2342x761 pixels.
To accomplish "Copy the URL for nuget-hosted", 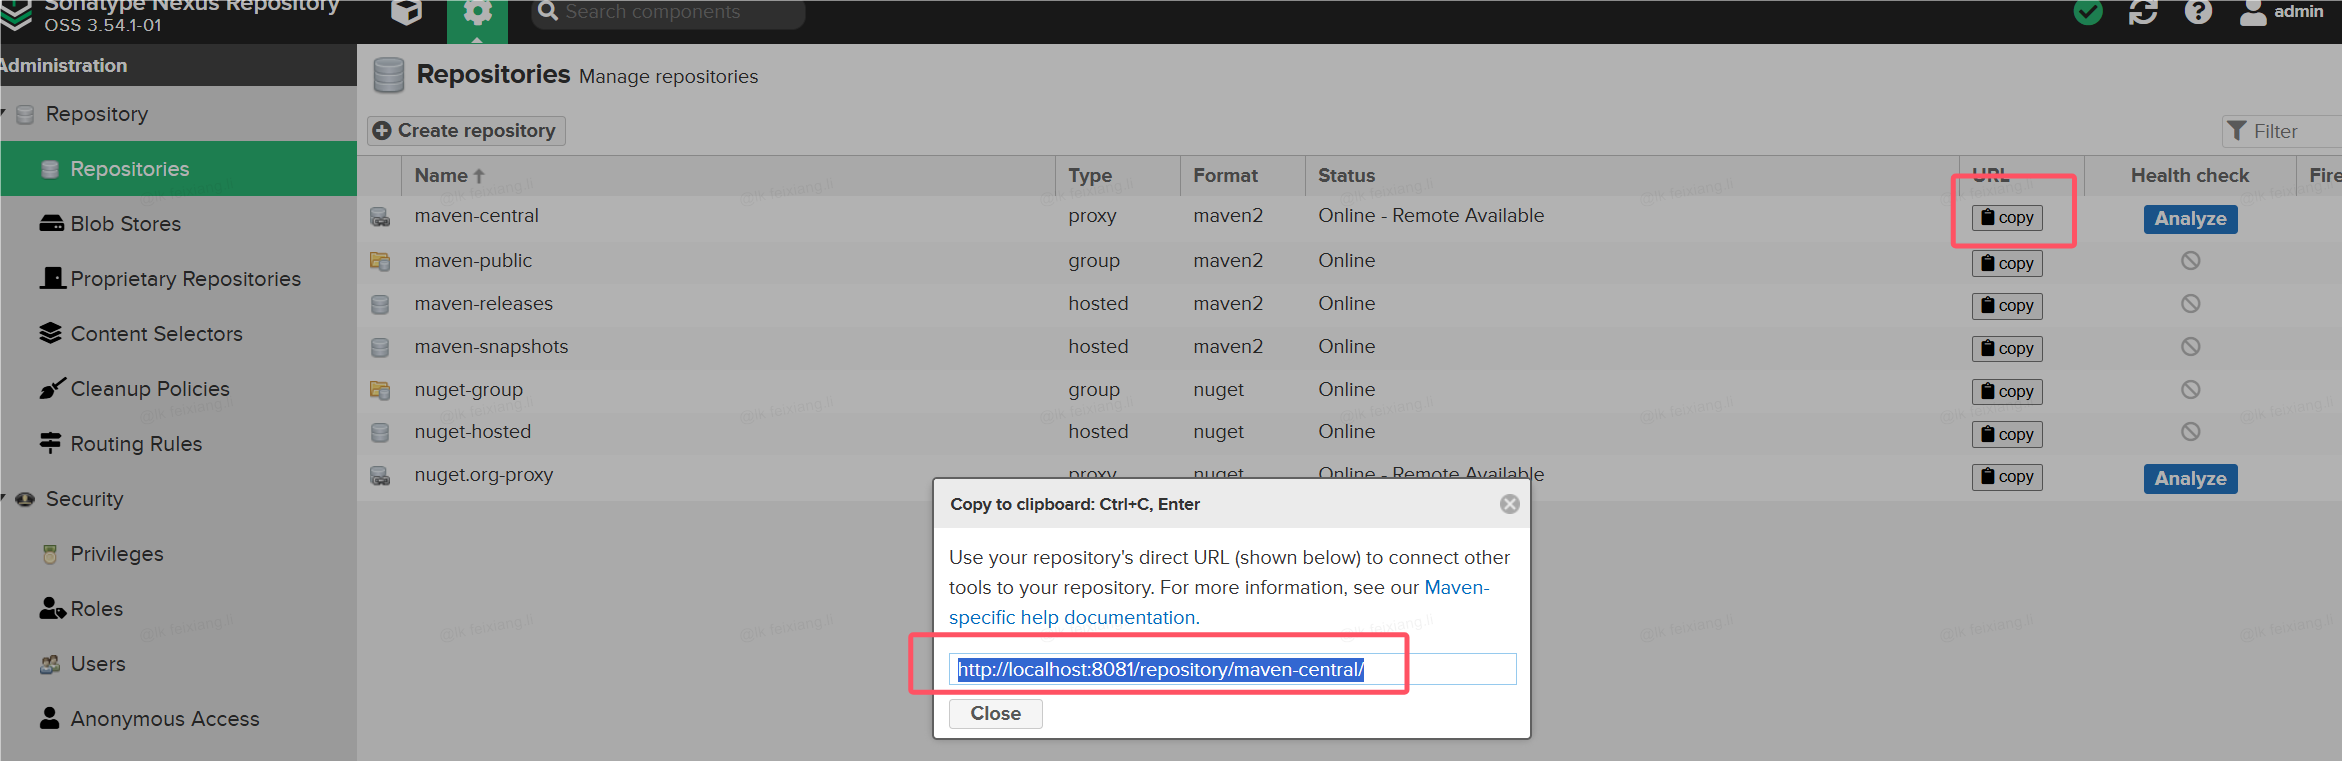I will [x=2007, y=435].
